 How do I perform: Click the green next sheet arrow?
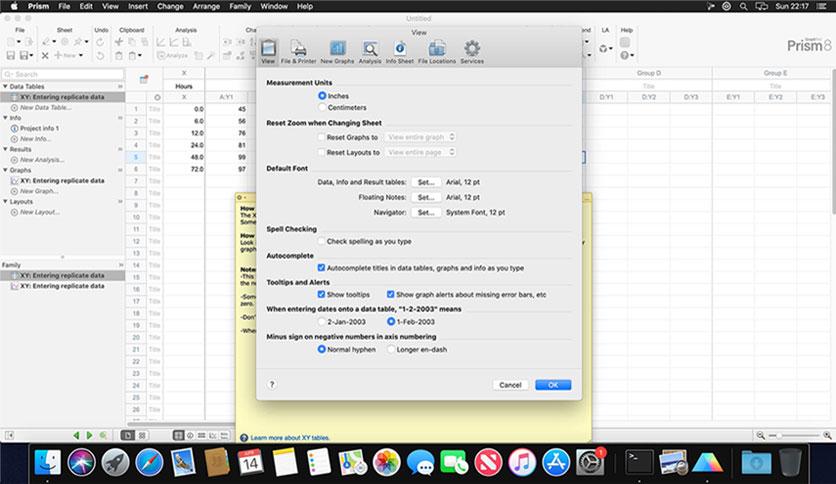90,435
